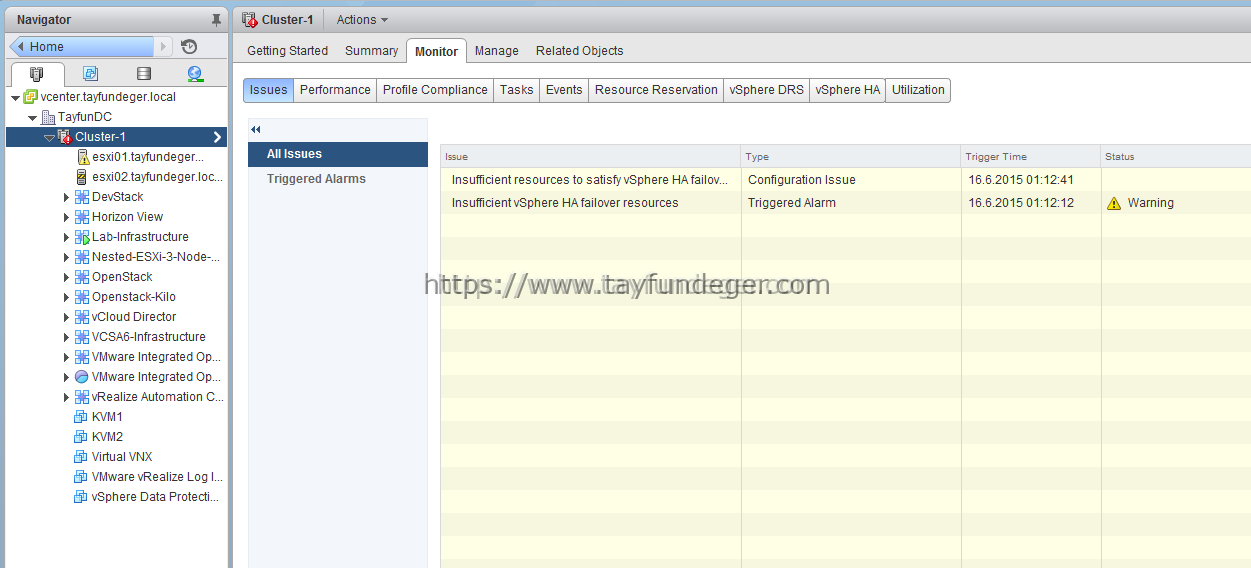The height and width of the screenshot is (568, 1251).
Task: Expand the Openstack-Kilo tree node
Action: [x=67, y=297]
